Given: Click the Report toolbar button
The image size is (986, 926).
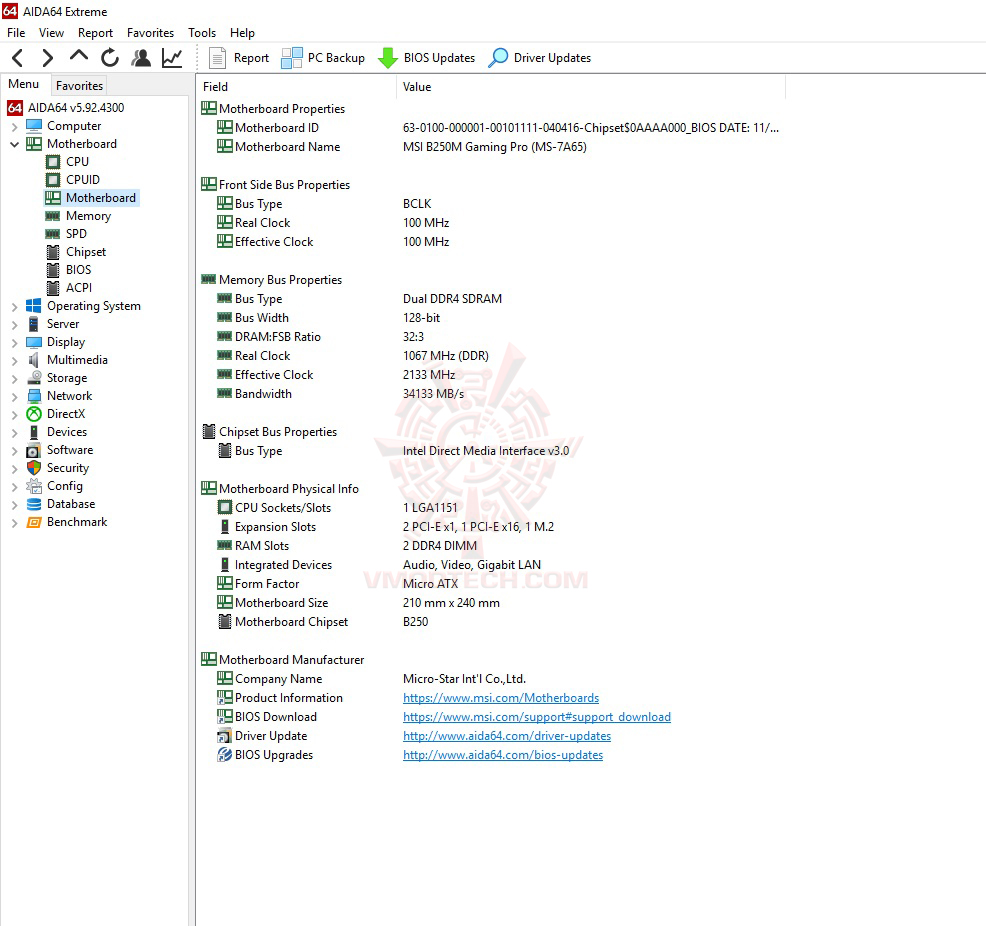Looking at the screenshot, I should click(239, 58).
